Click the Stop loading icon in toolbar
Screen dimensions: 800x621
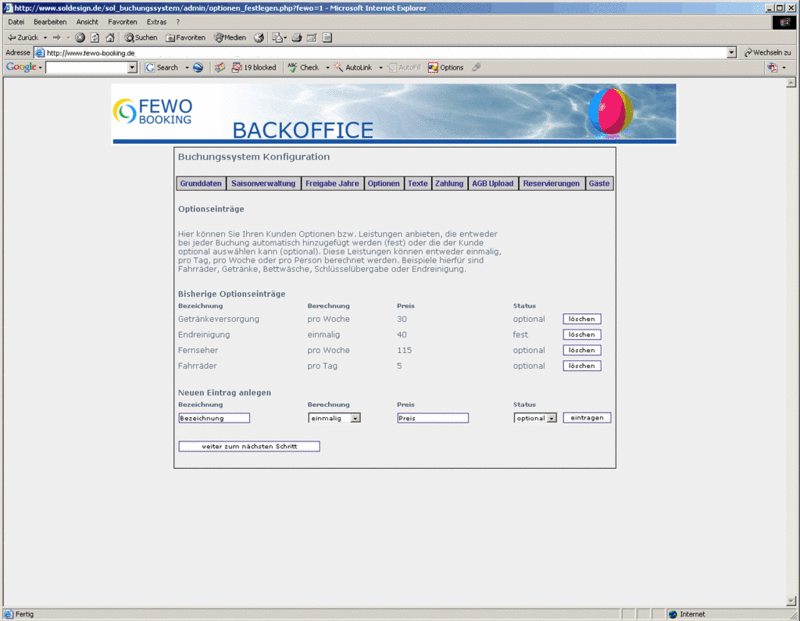(x=80, y=37)
